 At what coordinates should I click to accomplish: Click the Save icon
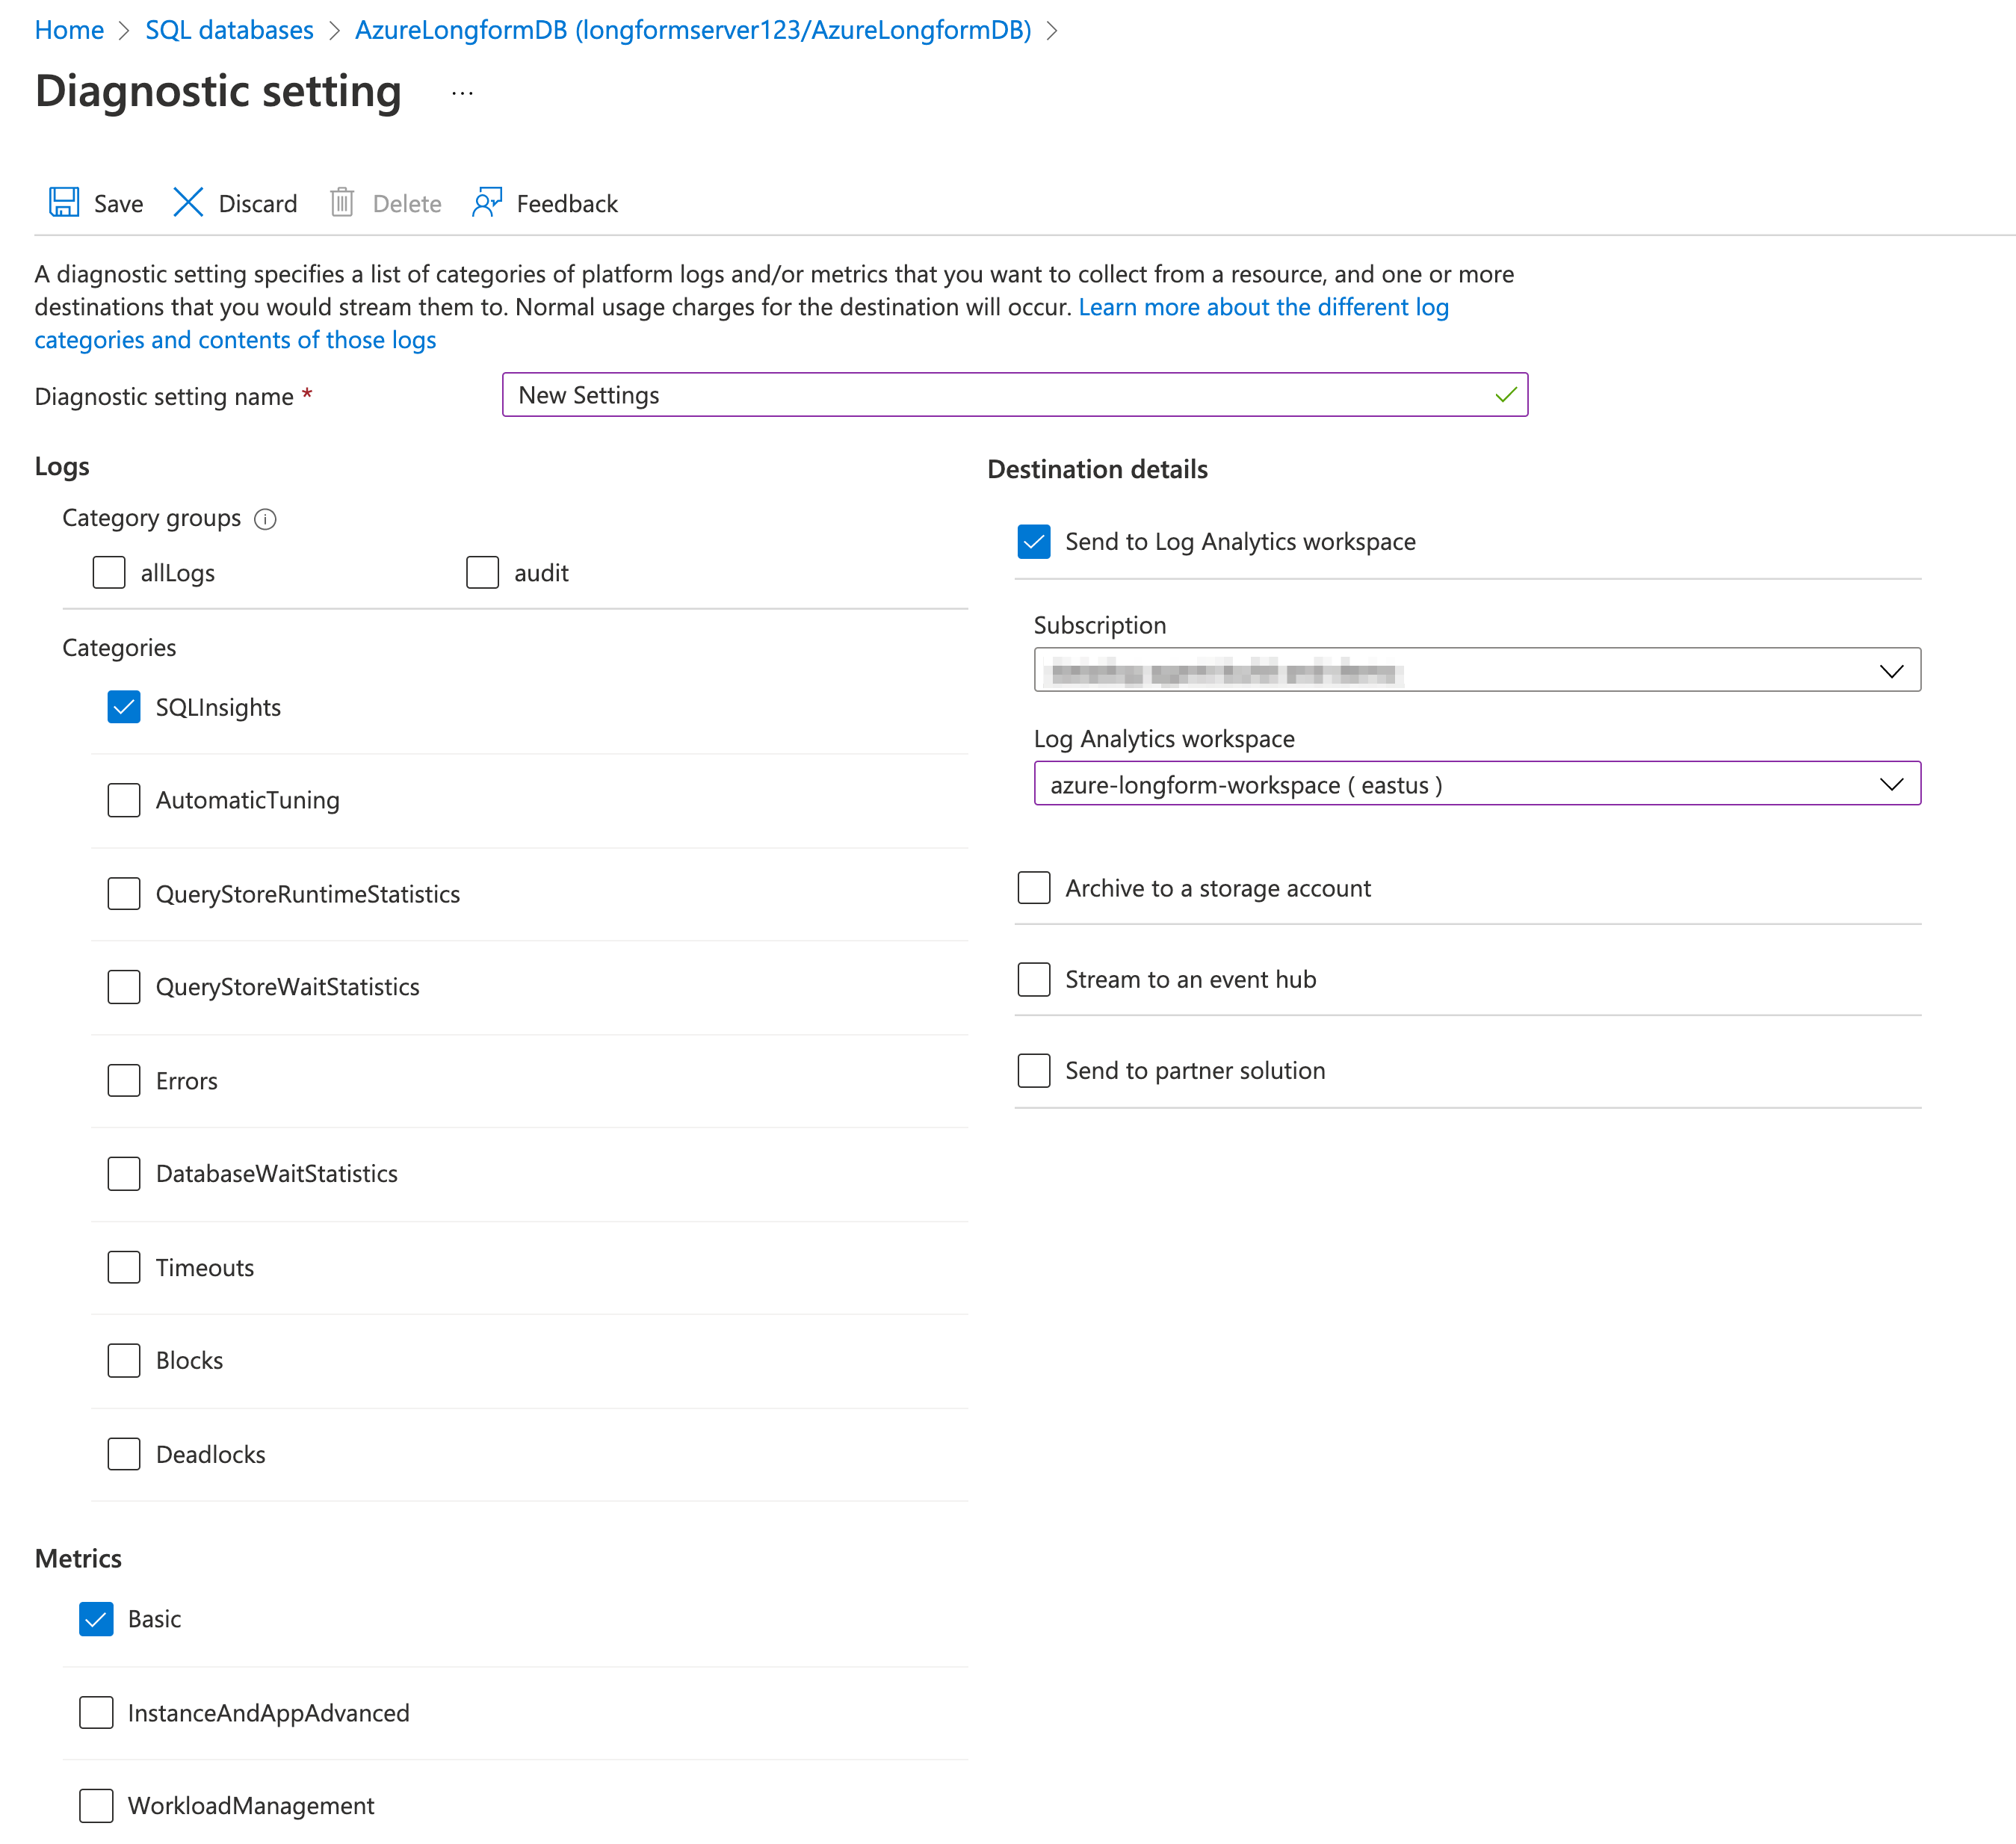(x=64, y=203)
